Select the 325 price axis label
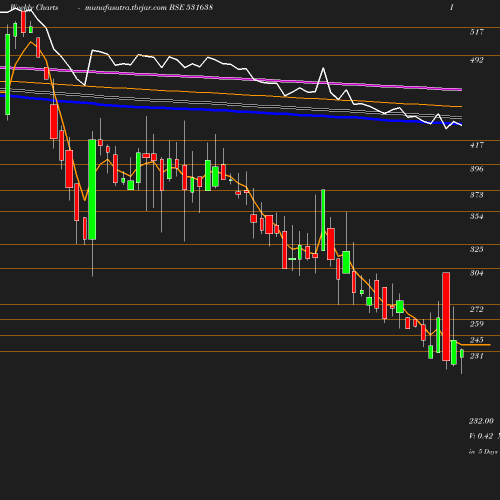Screen dimensions: 500x500 [477, 249]
